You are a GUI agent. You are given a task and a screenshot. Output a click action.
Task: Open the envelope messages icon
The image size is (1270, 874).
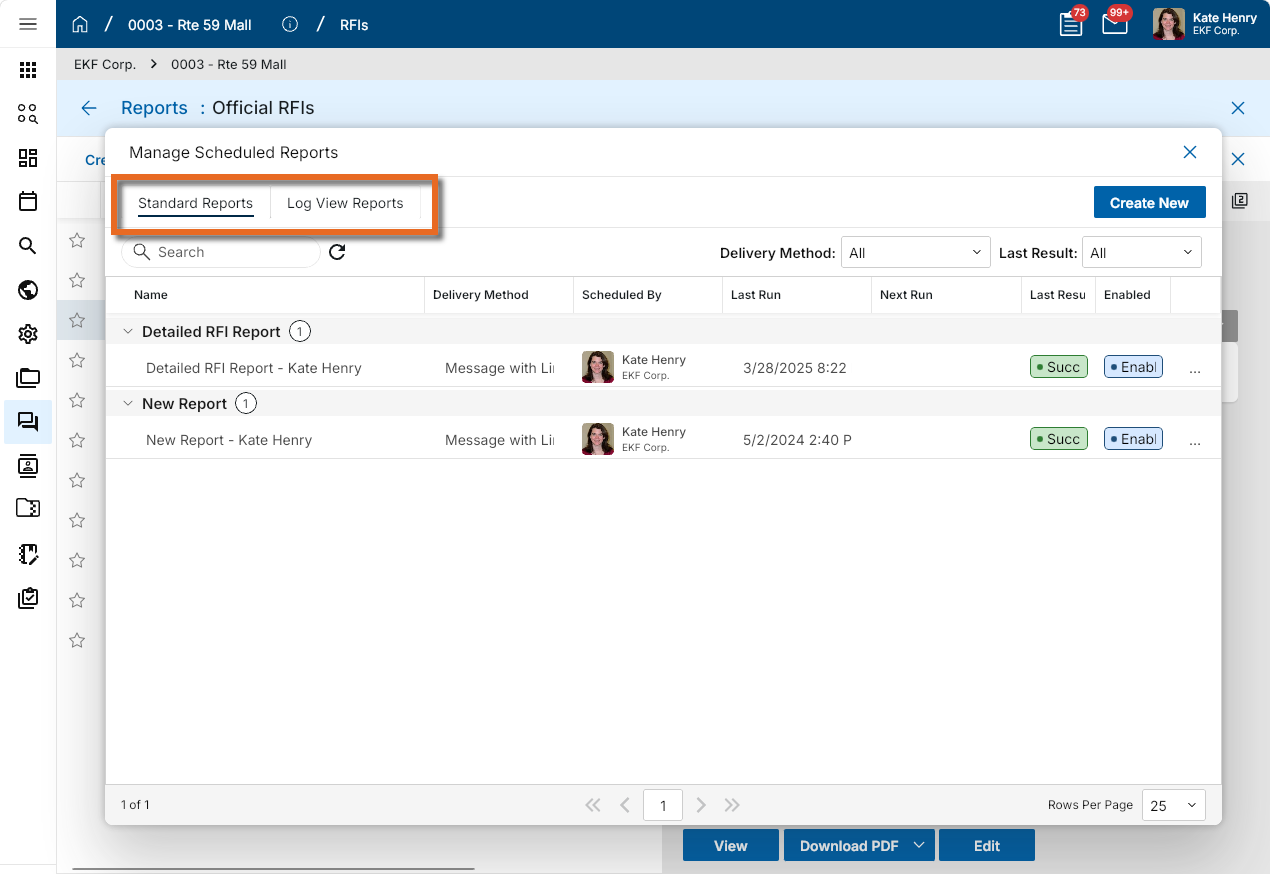coord(1115,24)
